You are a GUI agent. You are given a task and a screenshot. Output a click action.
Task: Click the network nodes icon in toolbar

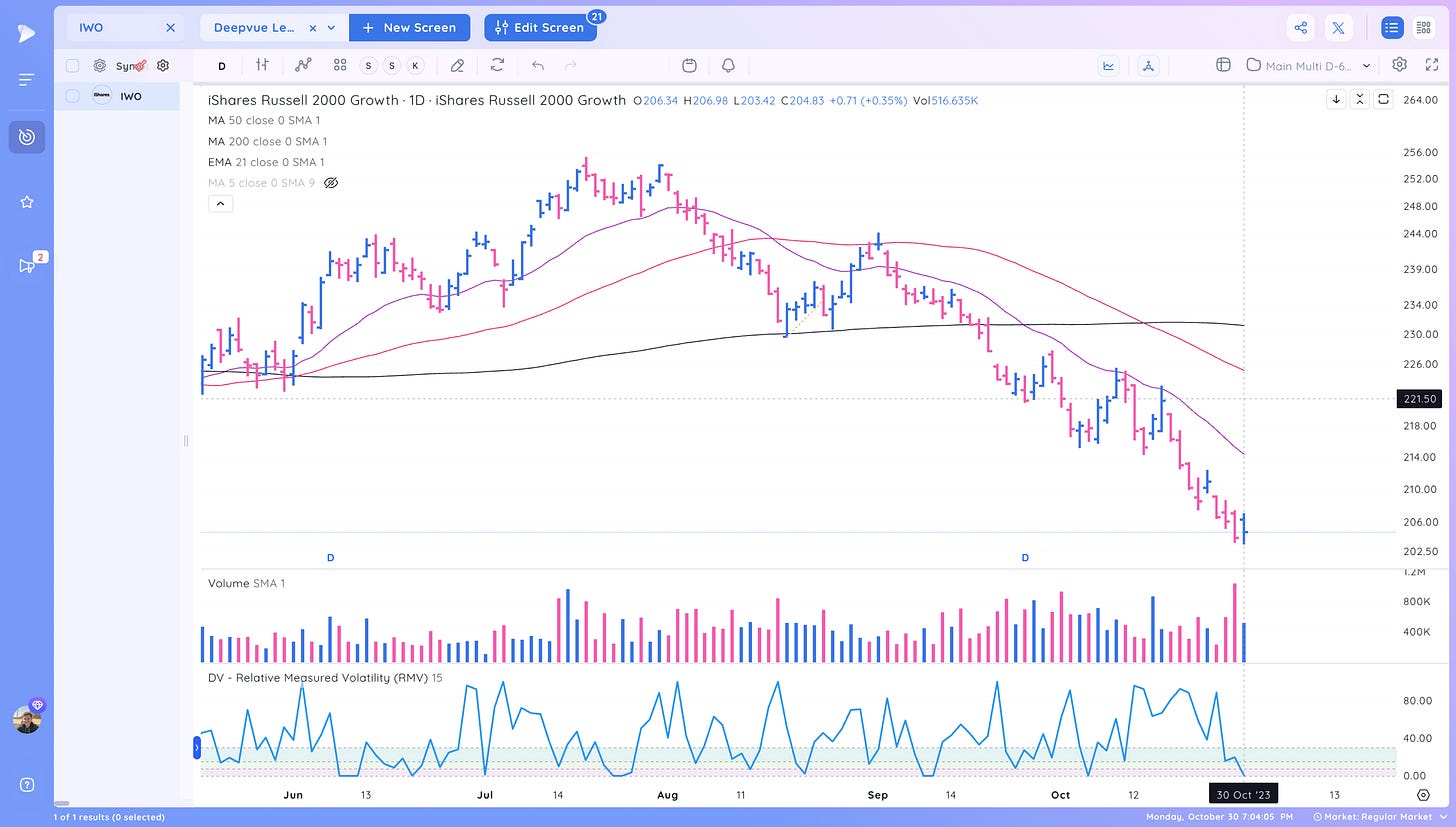click(x=1148, y=66)
